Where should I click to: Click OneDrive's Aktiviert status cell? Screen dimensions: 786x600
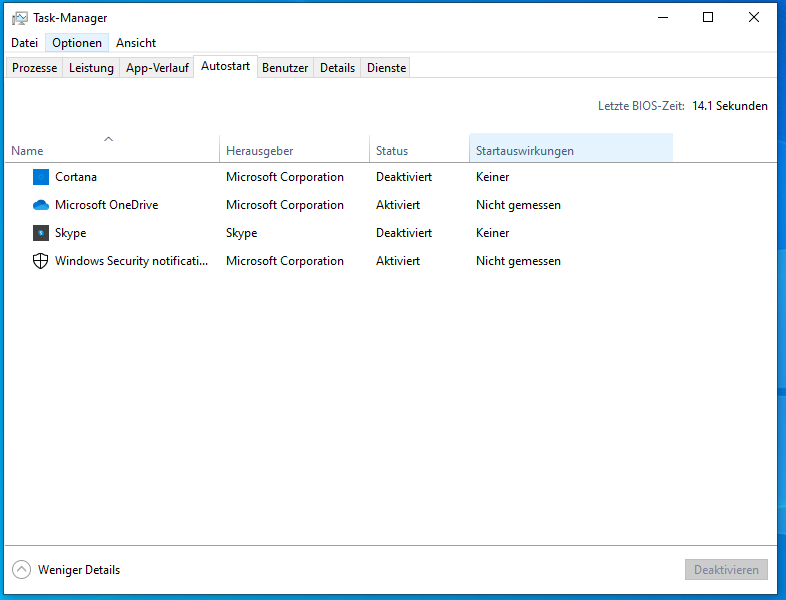[x=398, y=205]
